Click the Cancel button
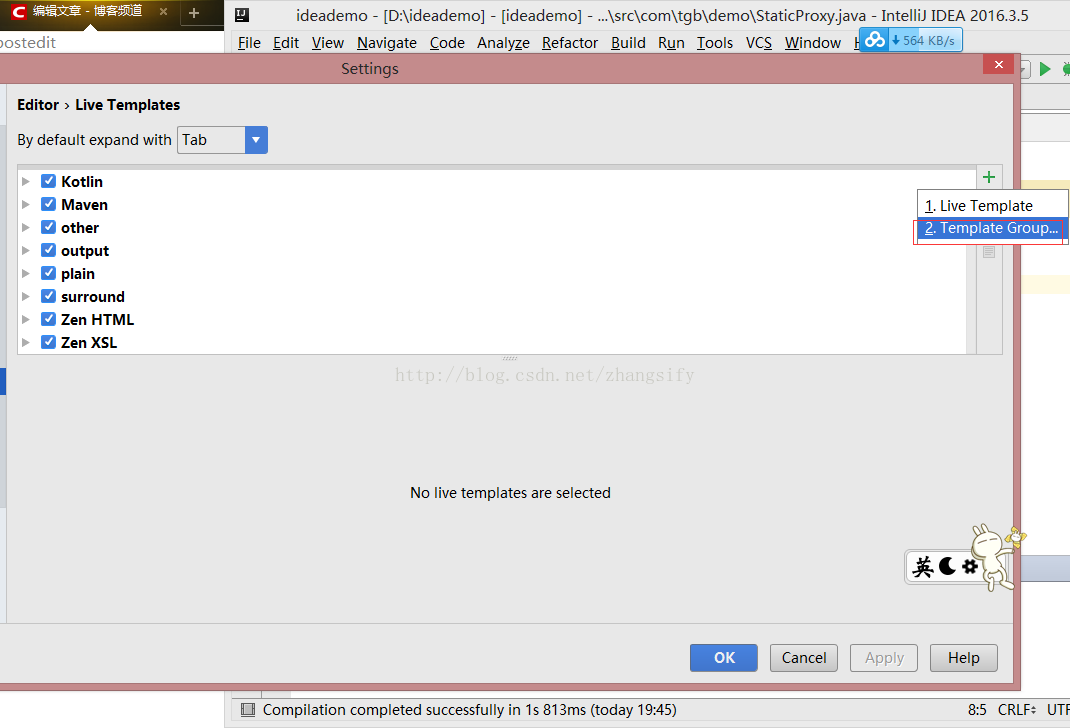The image size is (1070, 728). (804, 658)
